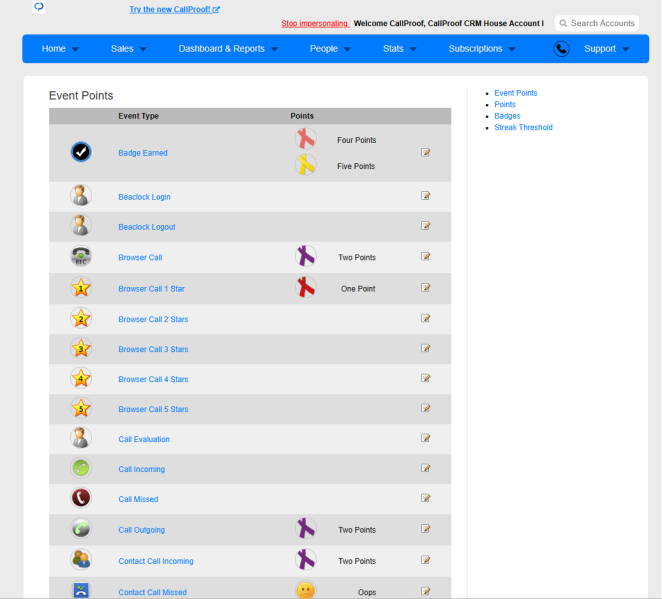The image size is (662, 599).
Task: Edit the Browser Call 5 Stars row
Action: (x=426, y=408)
